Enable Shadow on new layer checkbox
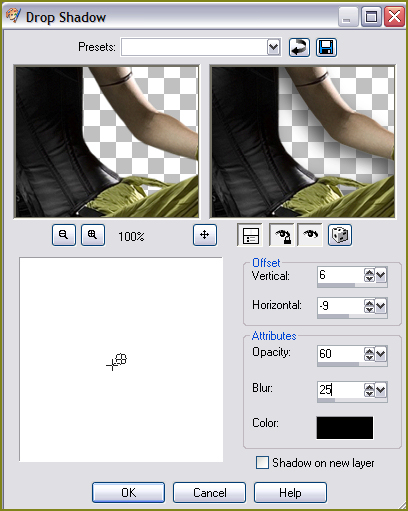This screenshot has height=511, width=408. [262, 463]
